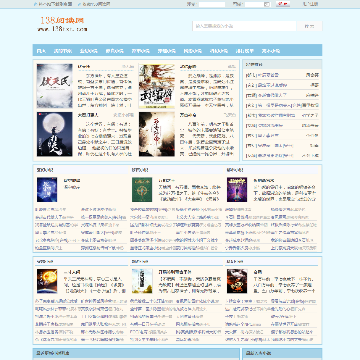Open the small orange planet book cover
Screen dimensions: 360x360
(47, 281)
